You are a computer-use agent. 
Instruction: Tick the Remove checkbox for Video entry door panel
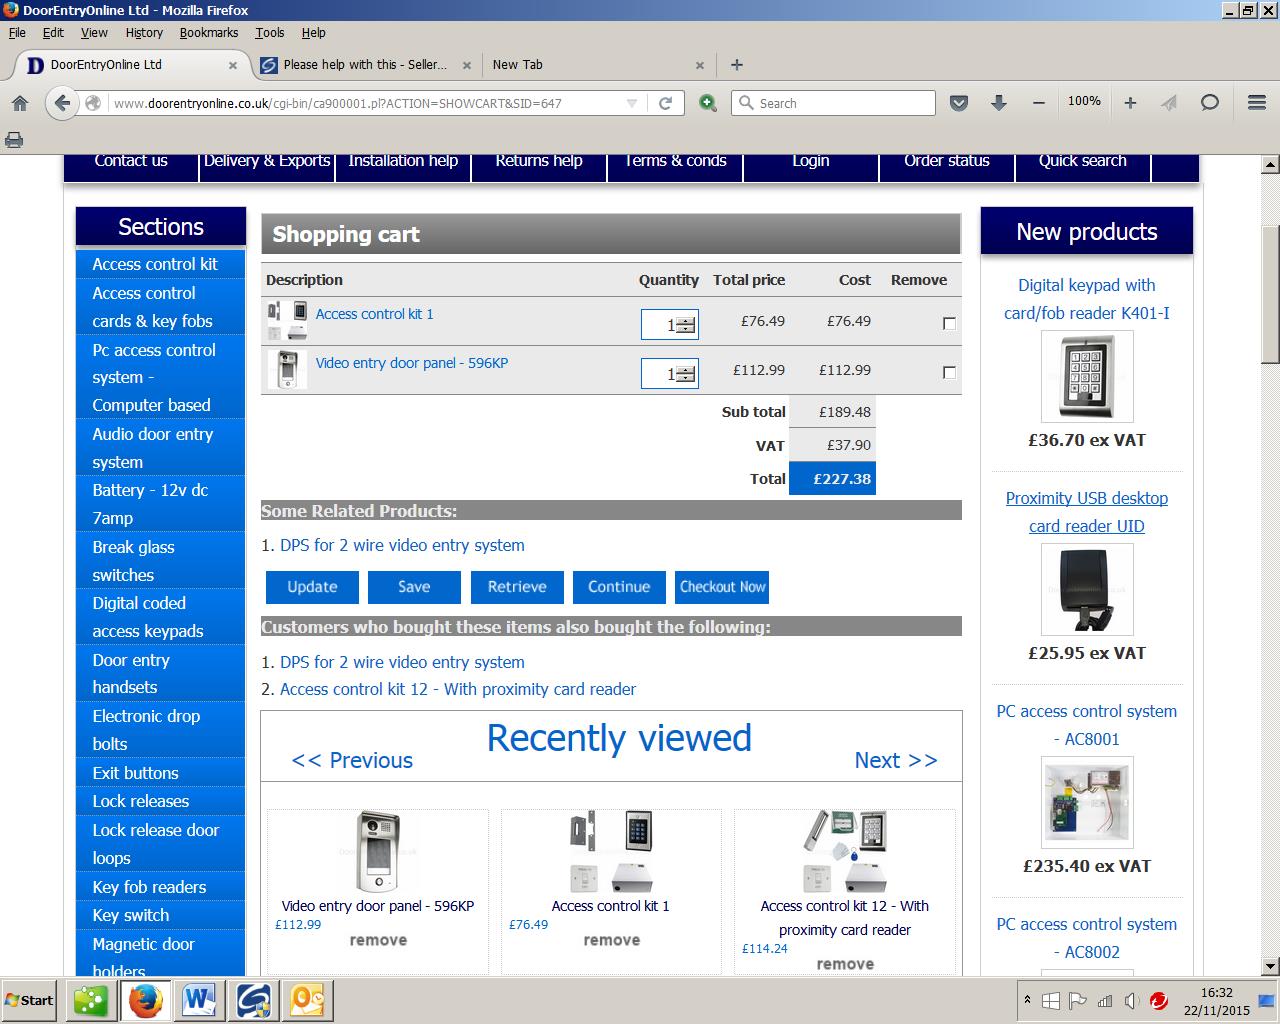click(x=949, y=372)
